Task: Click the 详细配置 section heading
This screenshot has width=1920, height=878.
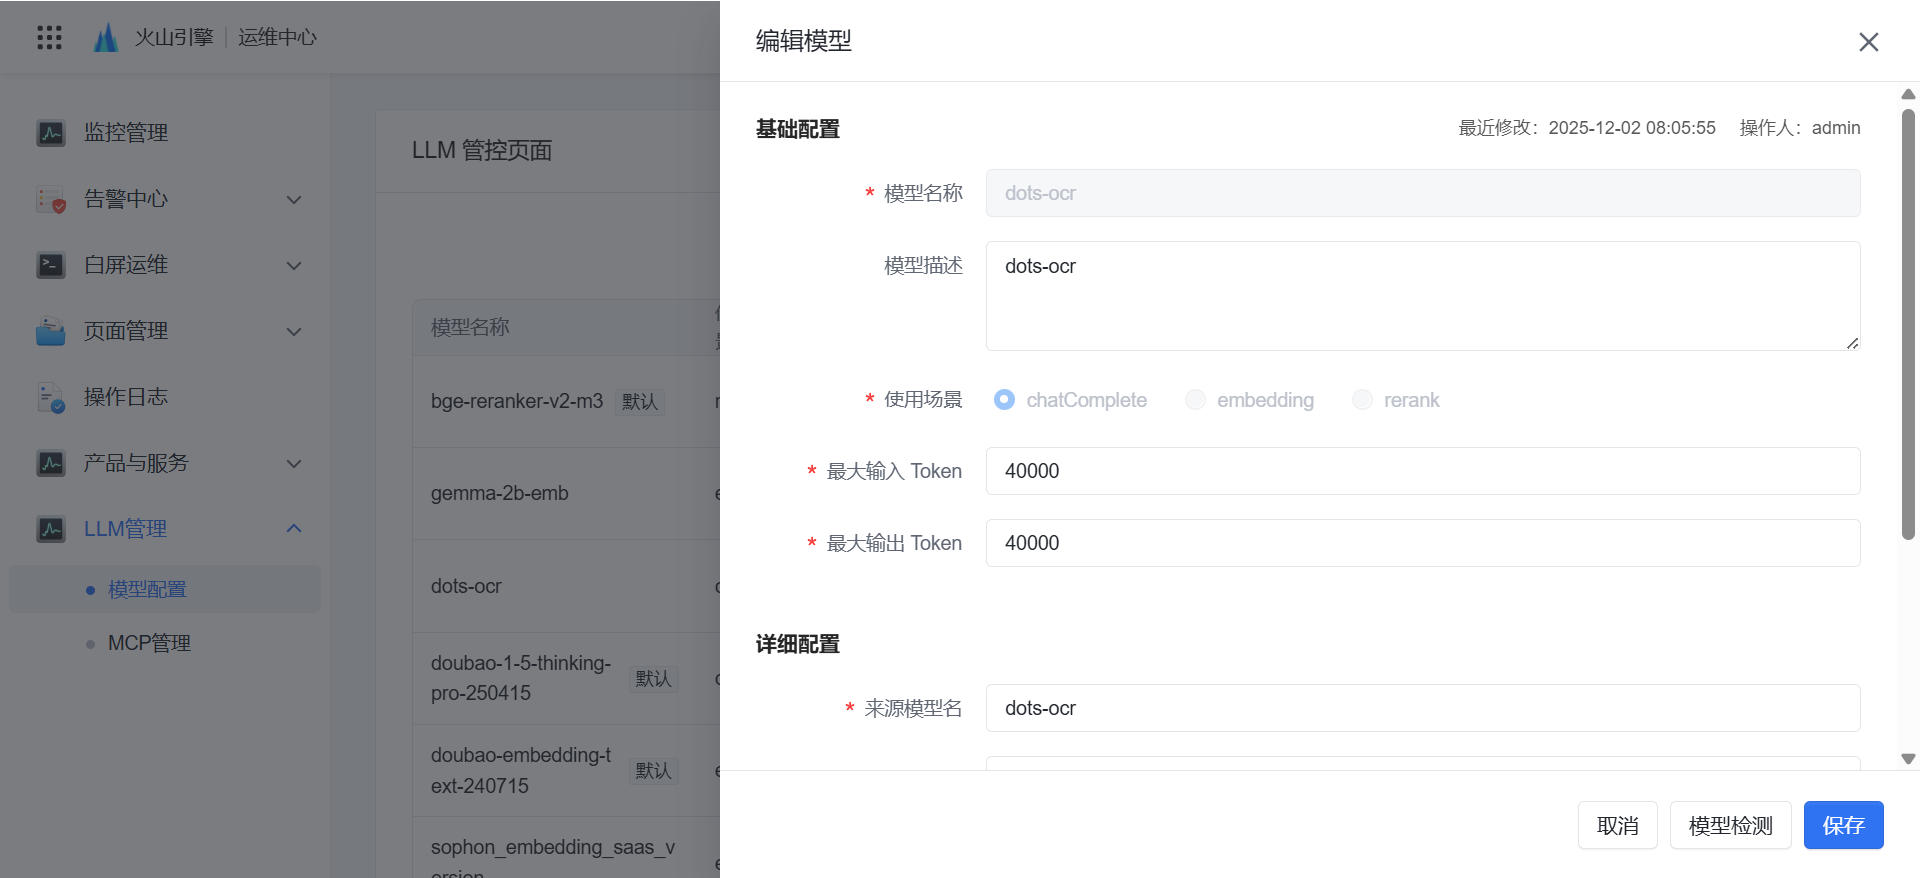Action: (798, 644)
